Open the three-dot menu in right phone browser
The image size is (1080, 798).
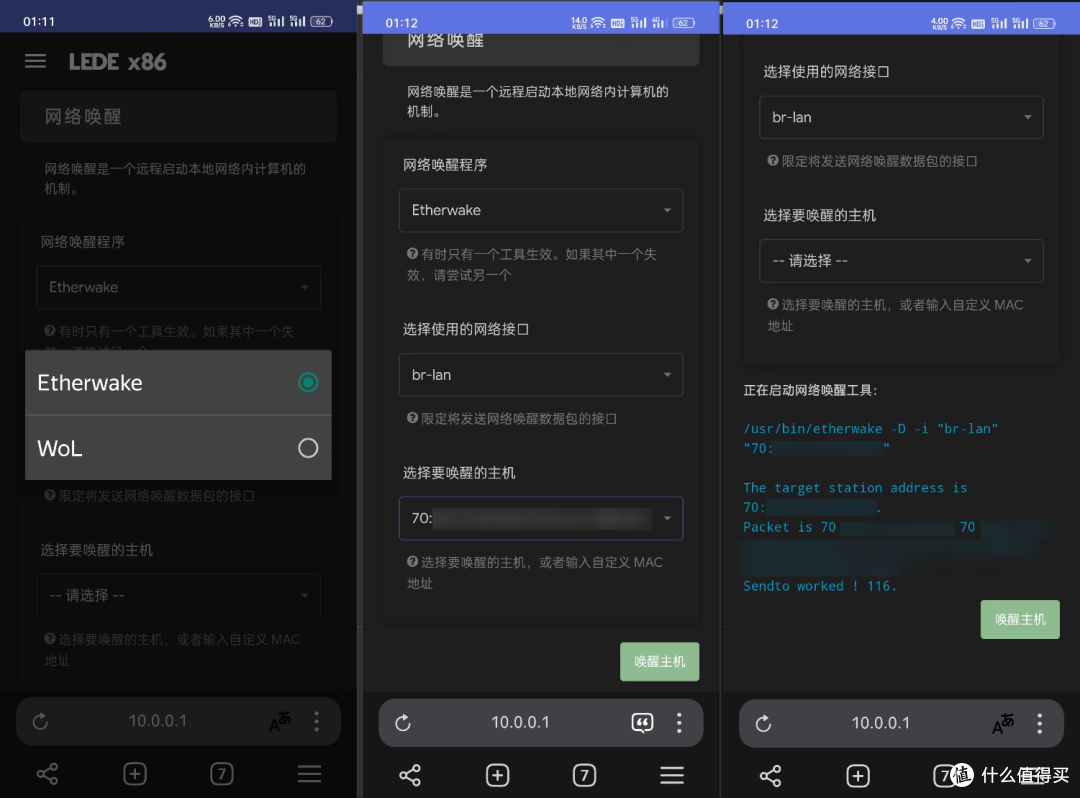click(1039, 723)
